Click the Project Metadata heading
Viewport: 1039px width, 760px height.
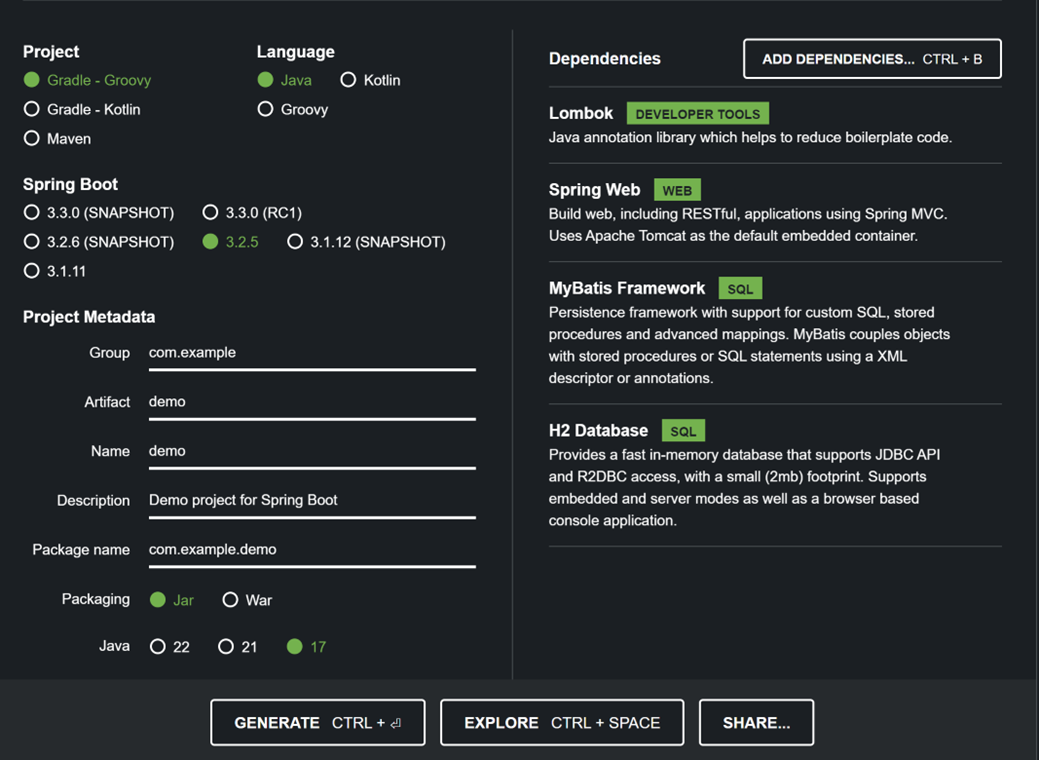(x=89, y=317)
